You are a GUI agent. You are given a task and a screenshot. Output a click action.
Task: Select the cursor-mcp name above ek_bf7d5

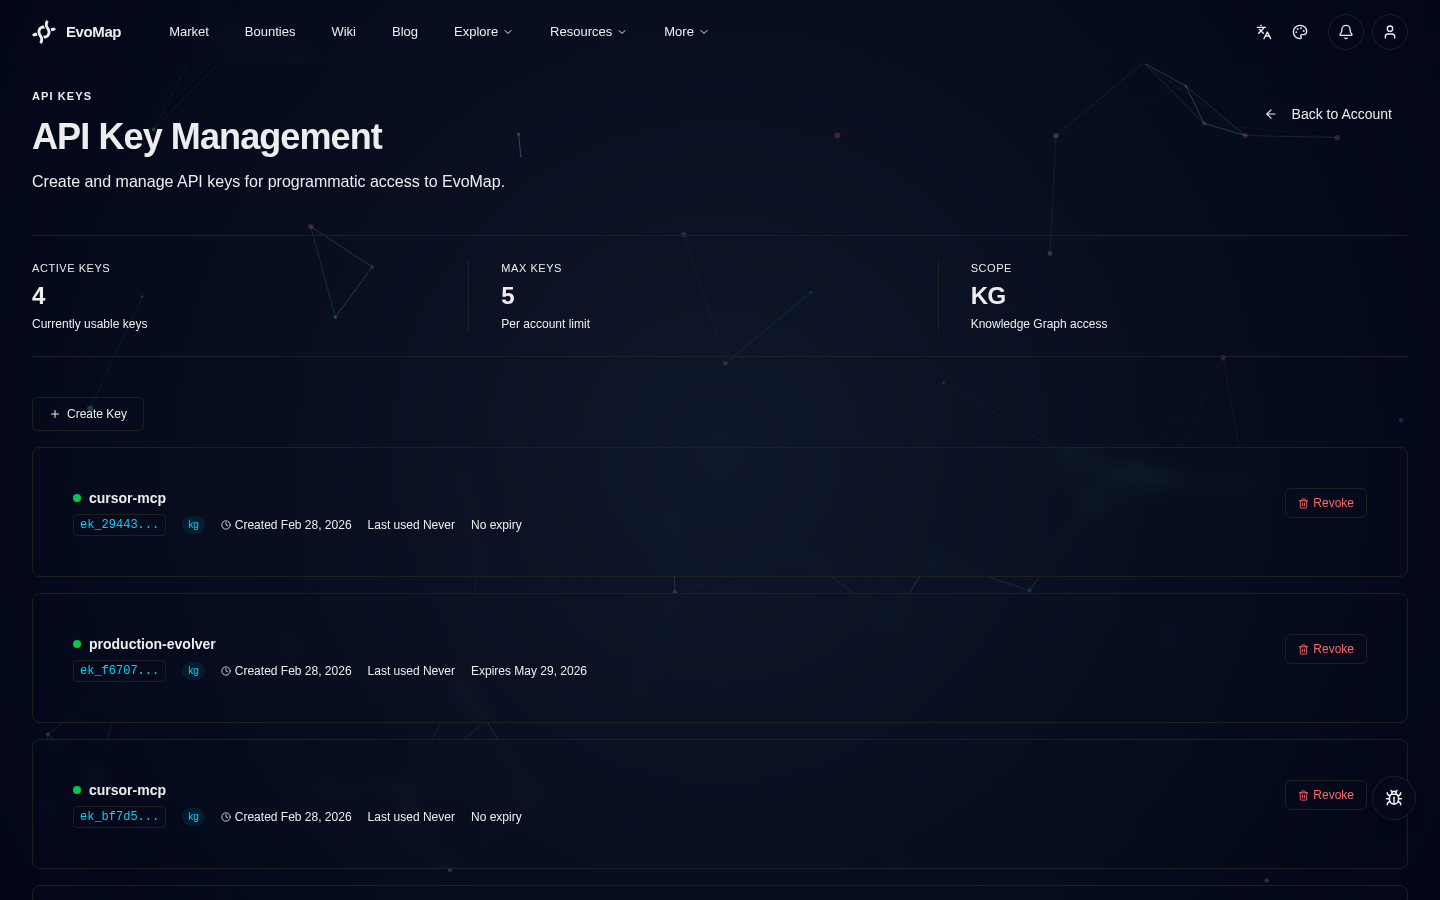tap(127, 790)
